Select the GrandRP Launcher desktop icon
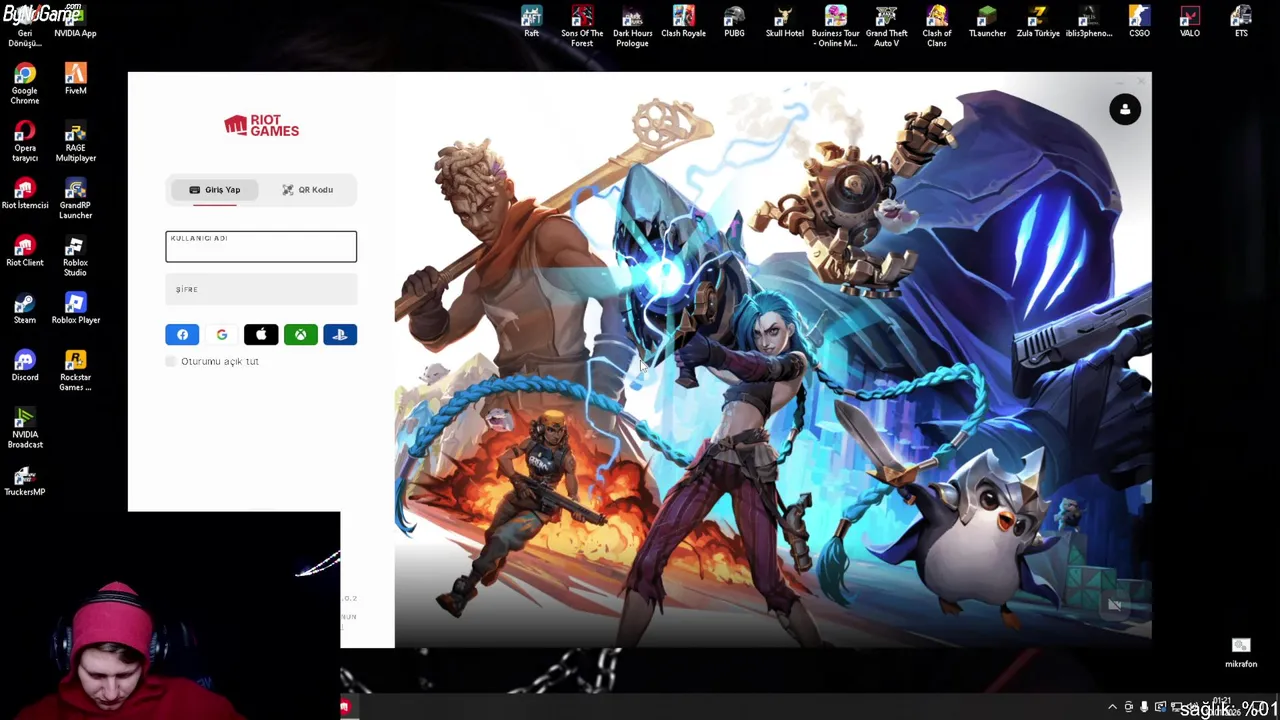This screenshot has height=720, width=1280. 75,199
